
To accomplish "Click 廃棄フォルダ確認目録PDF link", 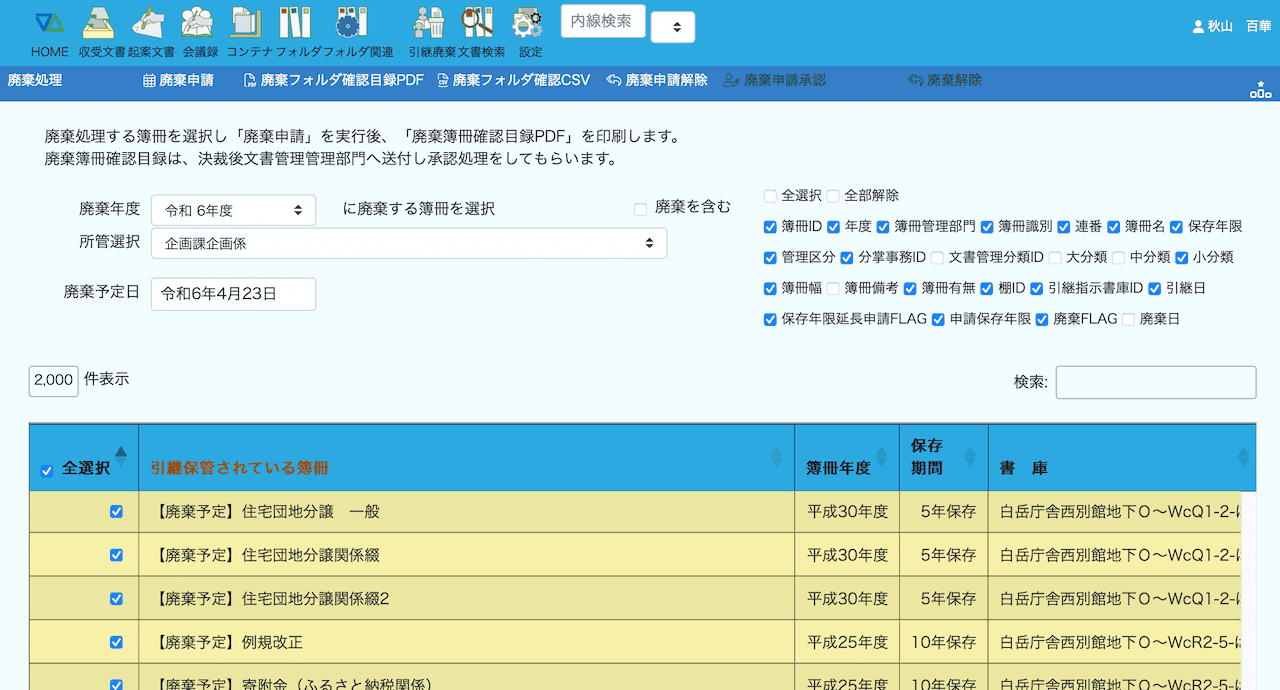I will (x=334, y=80).
